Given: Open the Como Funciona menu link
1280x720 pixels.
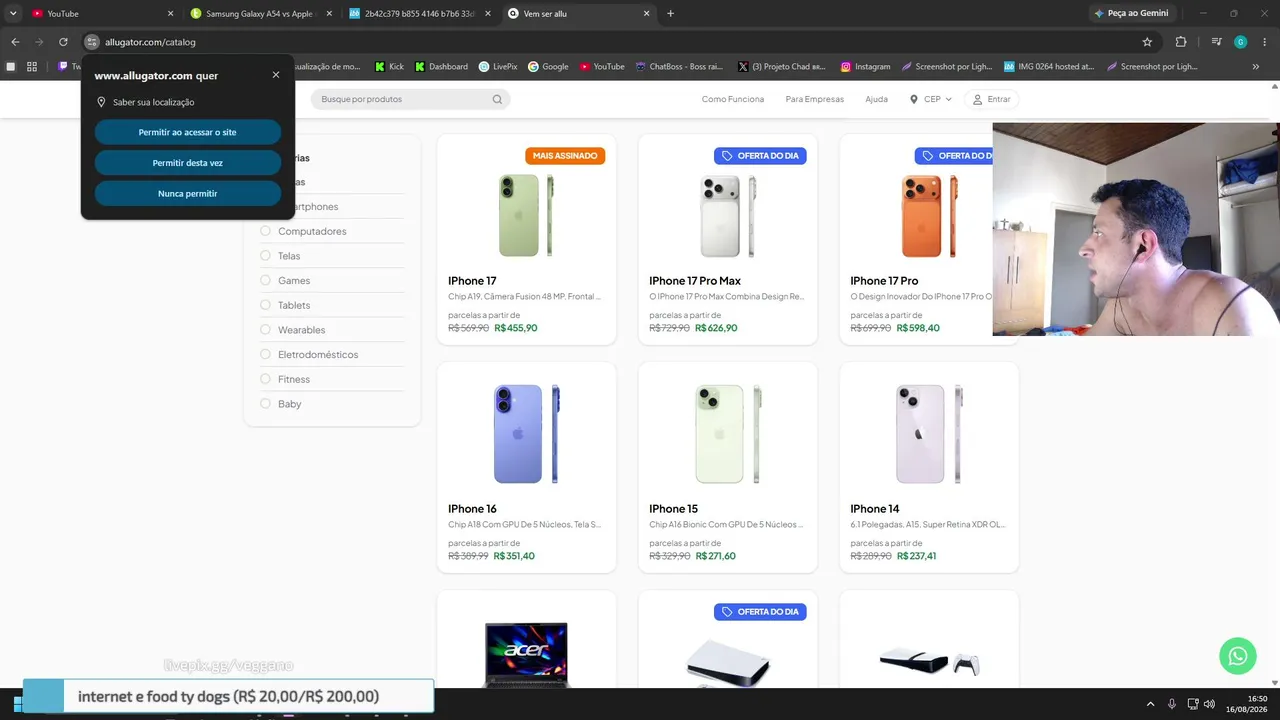Looking at the screenshot, I should click(x=733, y=99).
